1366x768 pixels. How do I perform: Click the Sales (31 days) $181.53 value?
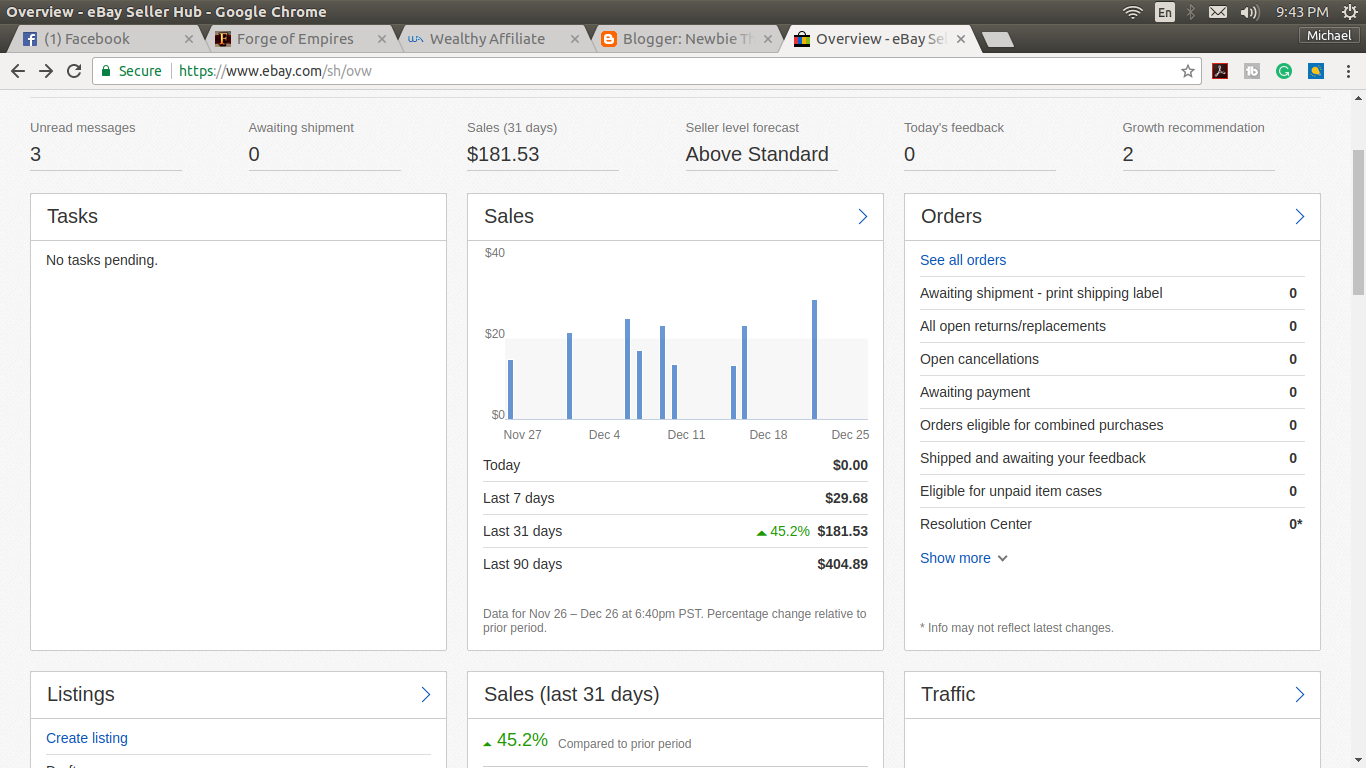point(503,154)
